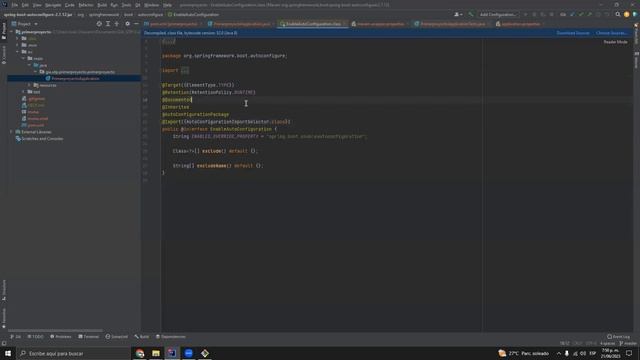
Task: Click the Windows Start button
Action: tap(8, 353)
